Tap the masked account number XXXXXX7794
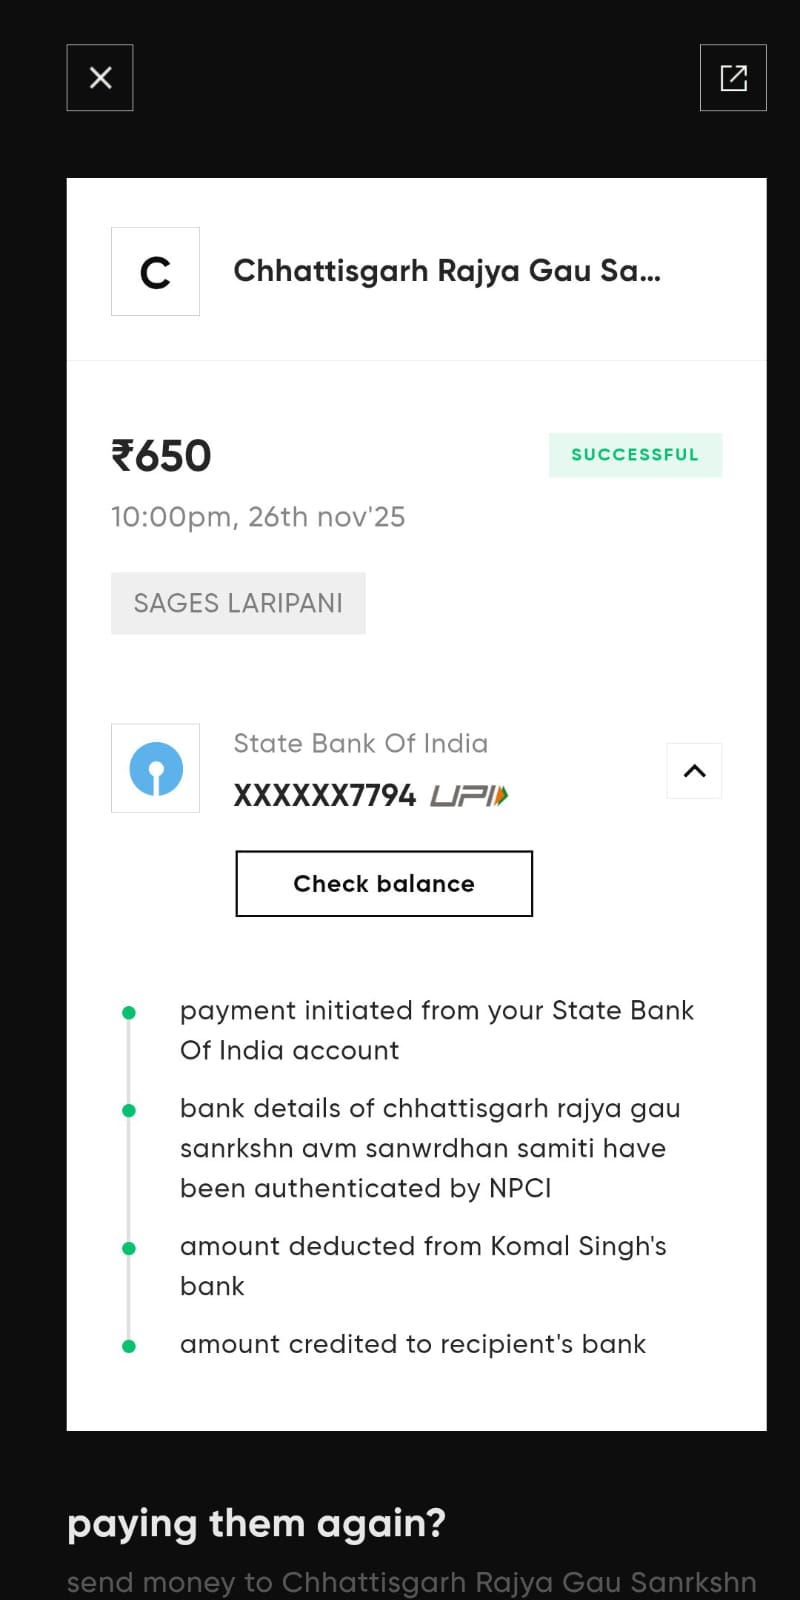Viewport: 800px width, 1600px height. (x=324, y=796)
